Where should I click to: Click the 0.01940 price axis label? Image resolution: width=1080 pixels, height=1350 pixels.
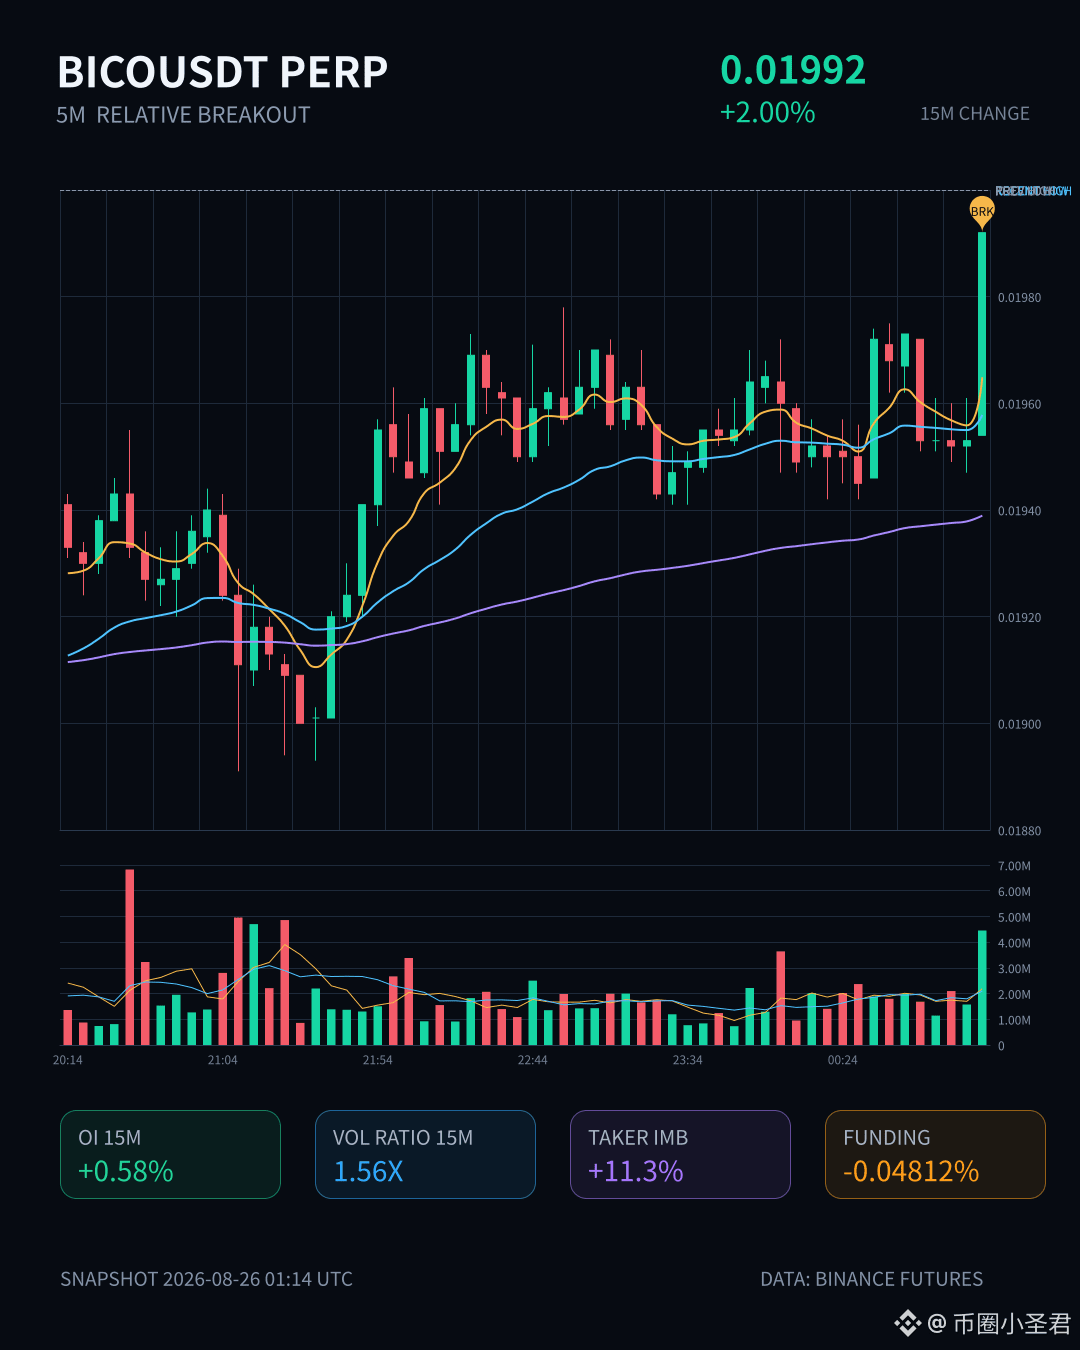pyautogui.click(x=1019, y=511)
